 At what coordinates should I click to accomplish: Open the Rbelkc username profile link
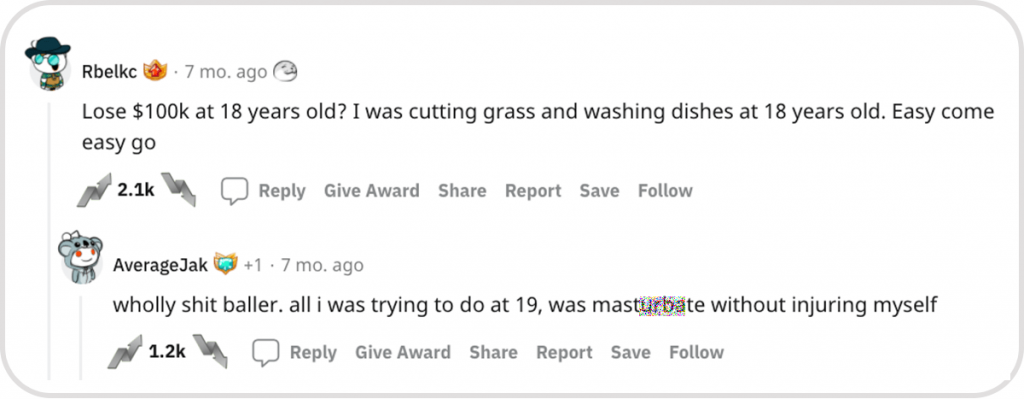pos(109,72)
